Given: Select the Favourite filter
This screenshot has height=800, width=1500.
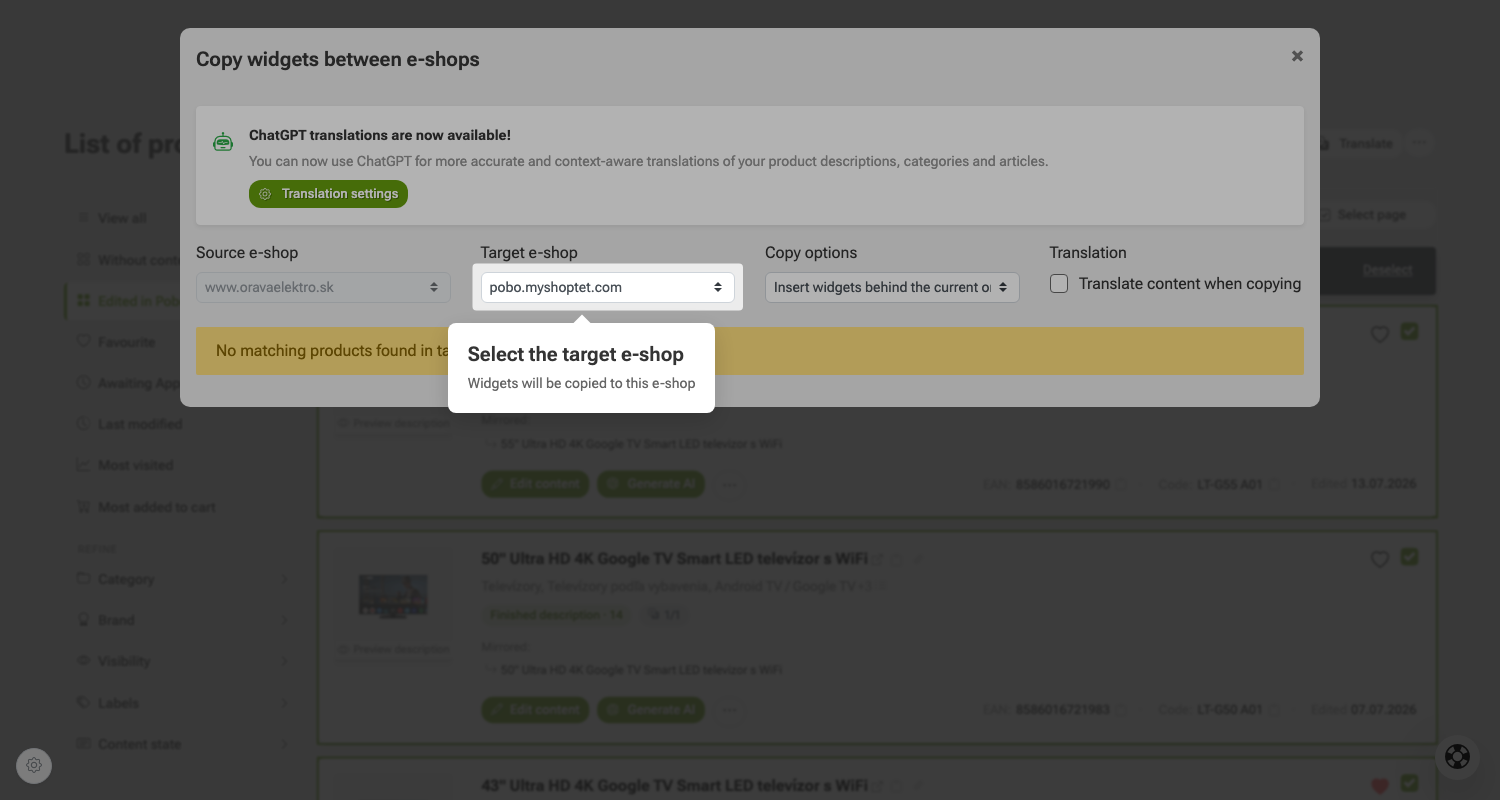Looking at the screenshot, I should (x=116, y=342).
